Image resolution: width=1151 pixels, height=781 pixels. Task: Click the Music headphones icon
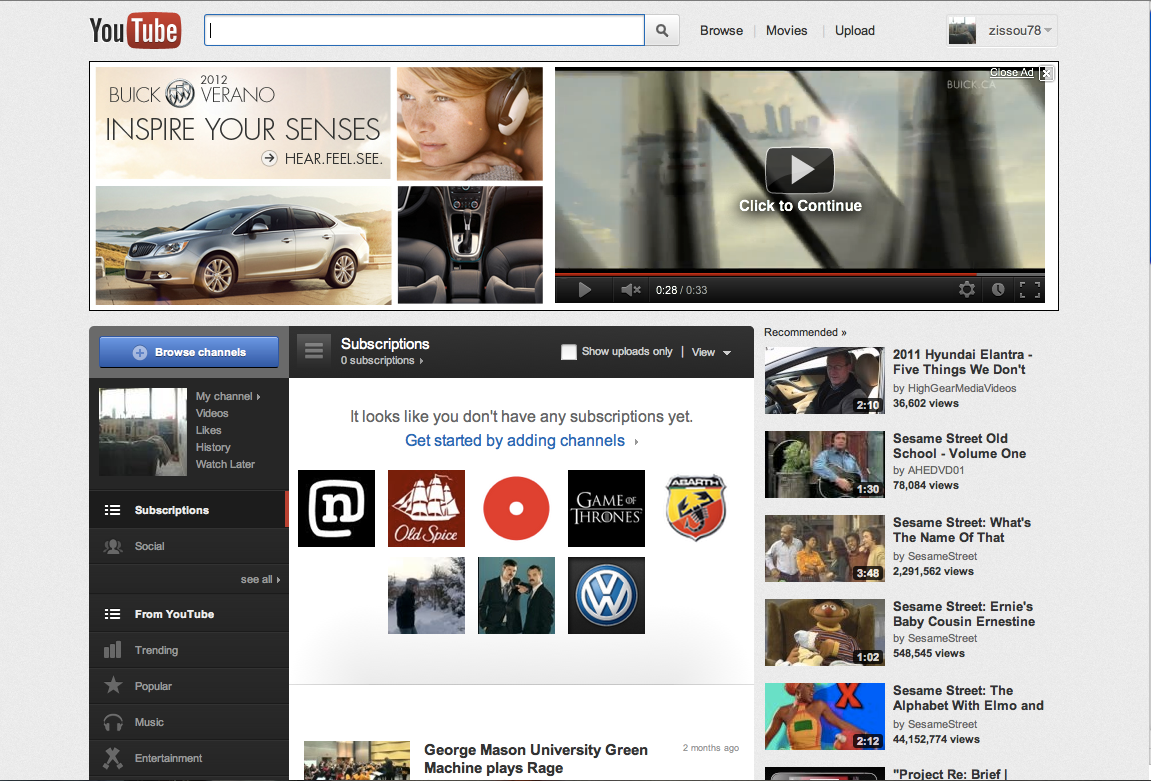[113, 722]
